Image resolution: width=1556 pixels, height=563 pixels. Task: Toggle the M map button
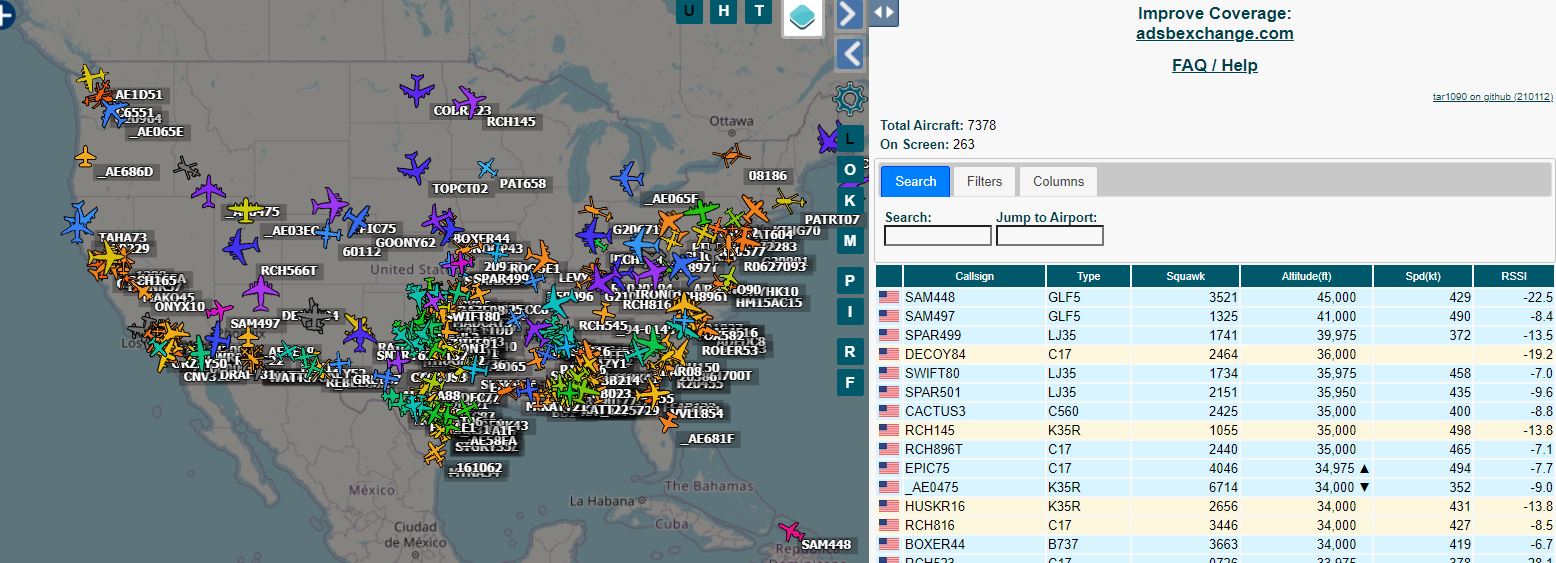850,240
